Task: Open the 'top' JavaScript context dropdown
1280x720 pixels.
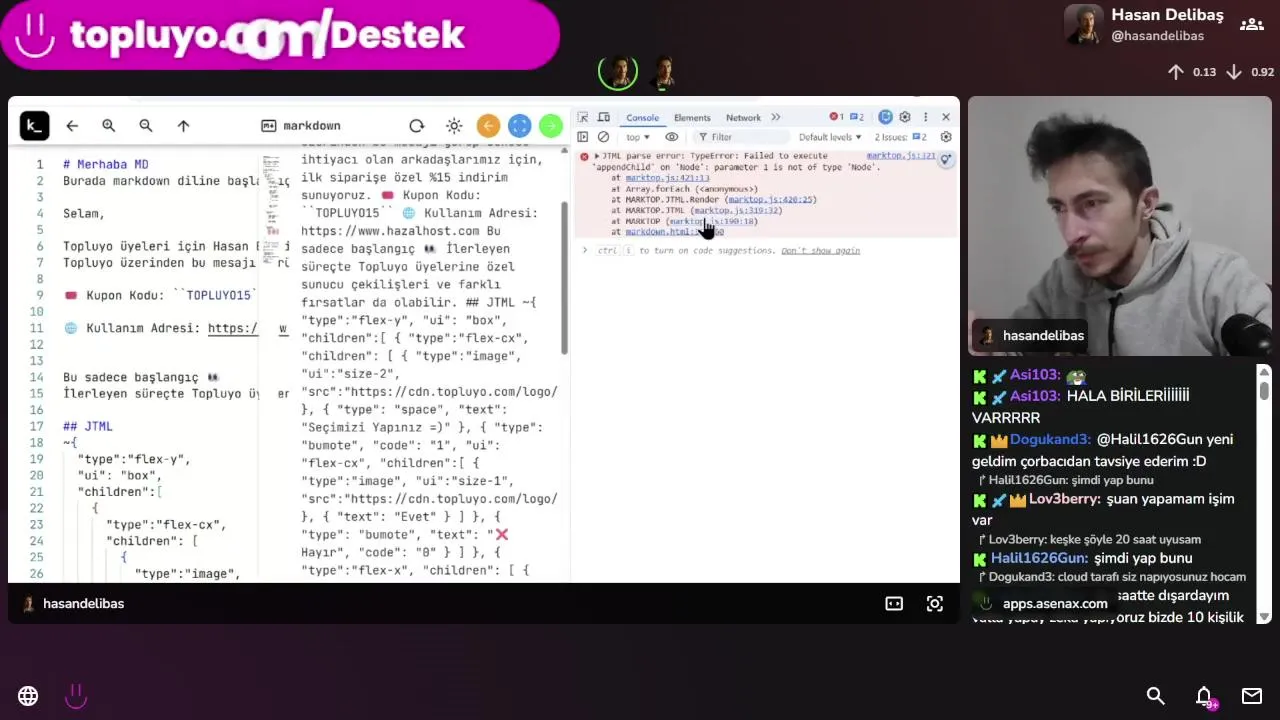Action: 638,137
